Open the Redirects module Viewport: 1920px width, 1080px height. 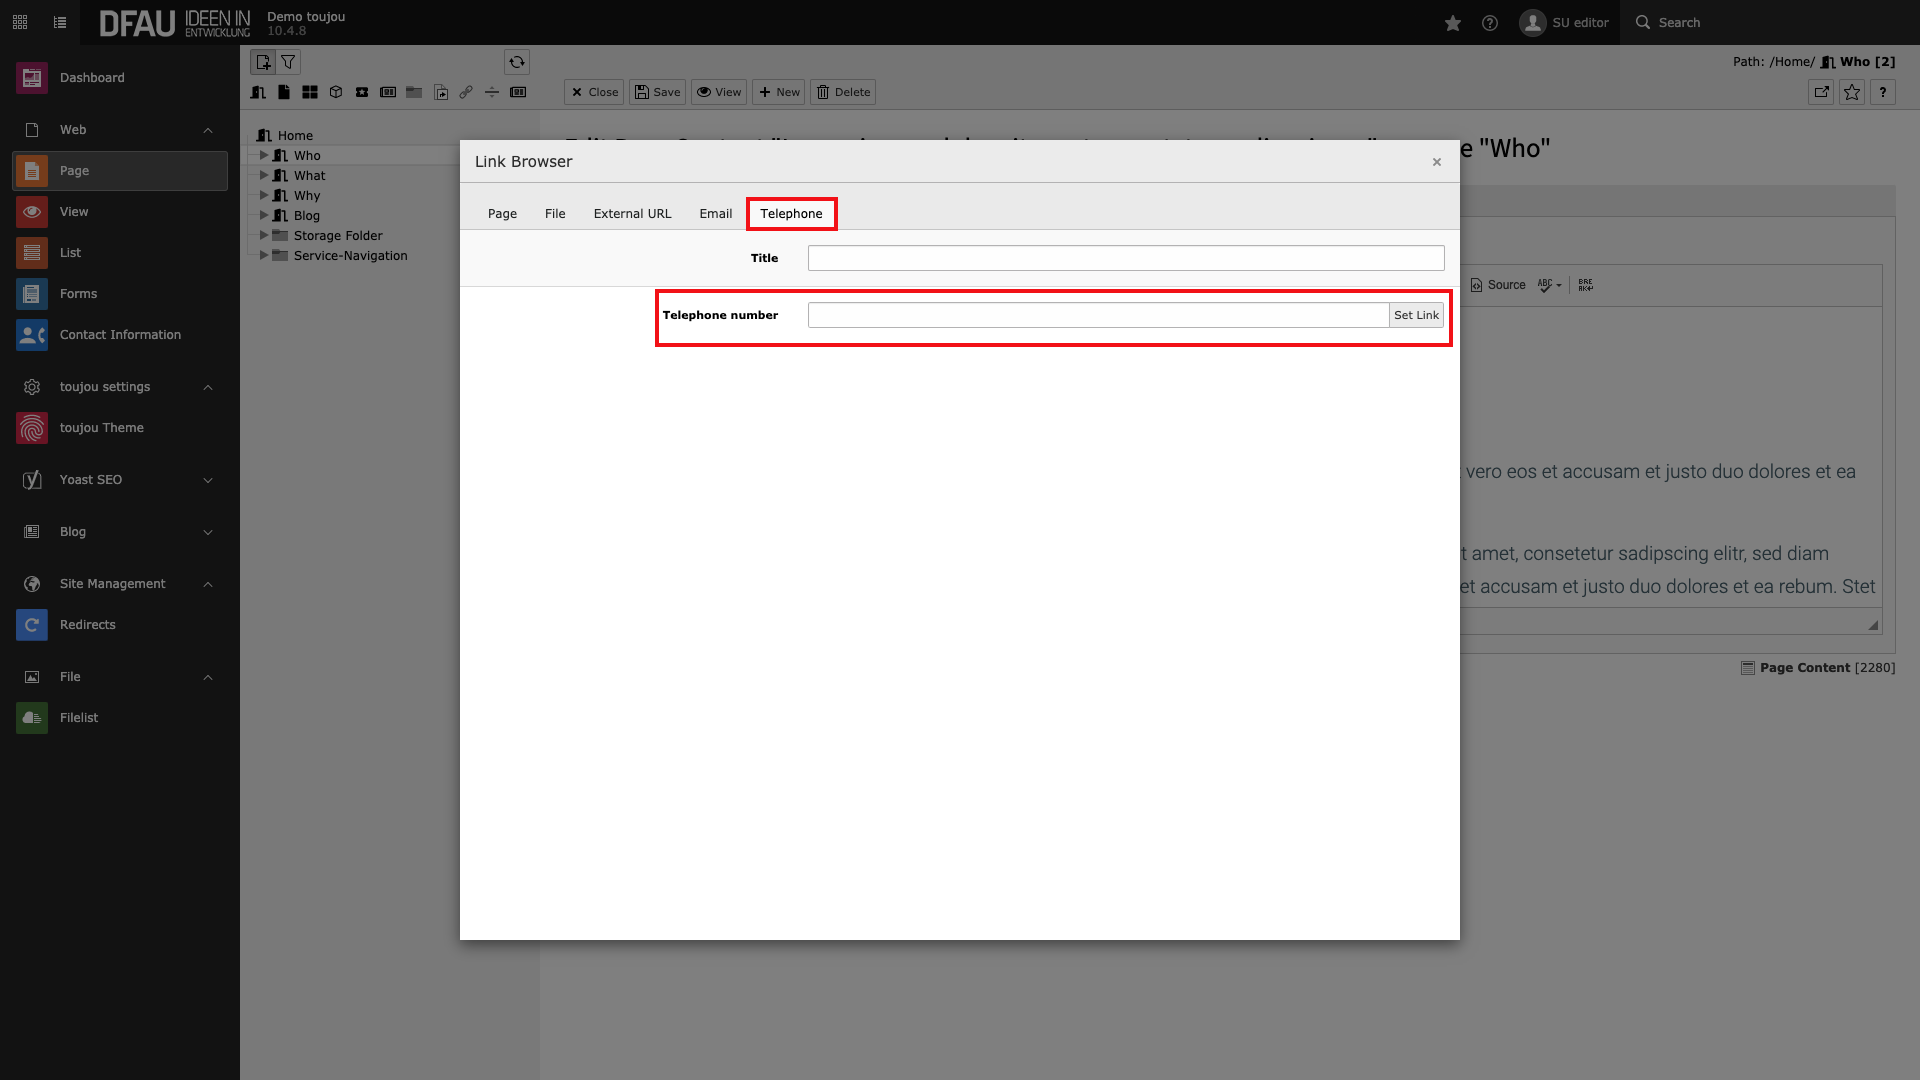click(x=87, y=625)
